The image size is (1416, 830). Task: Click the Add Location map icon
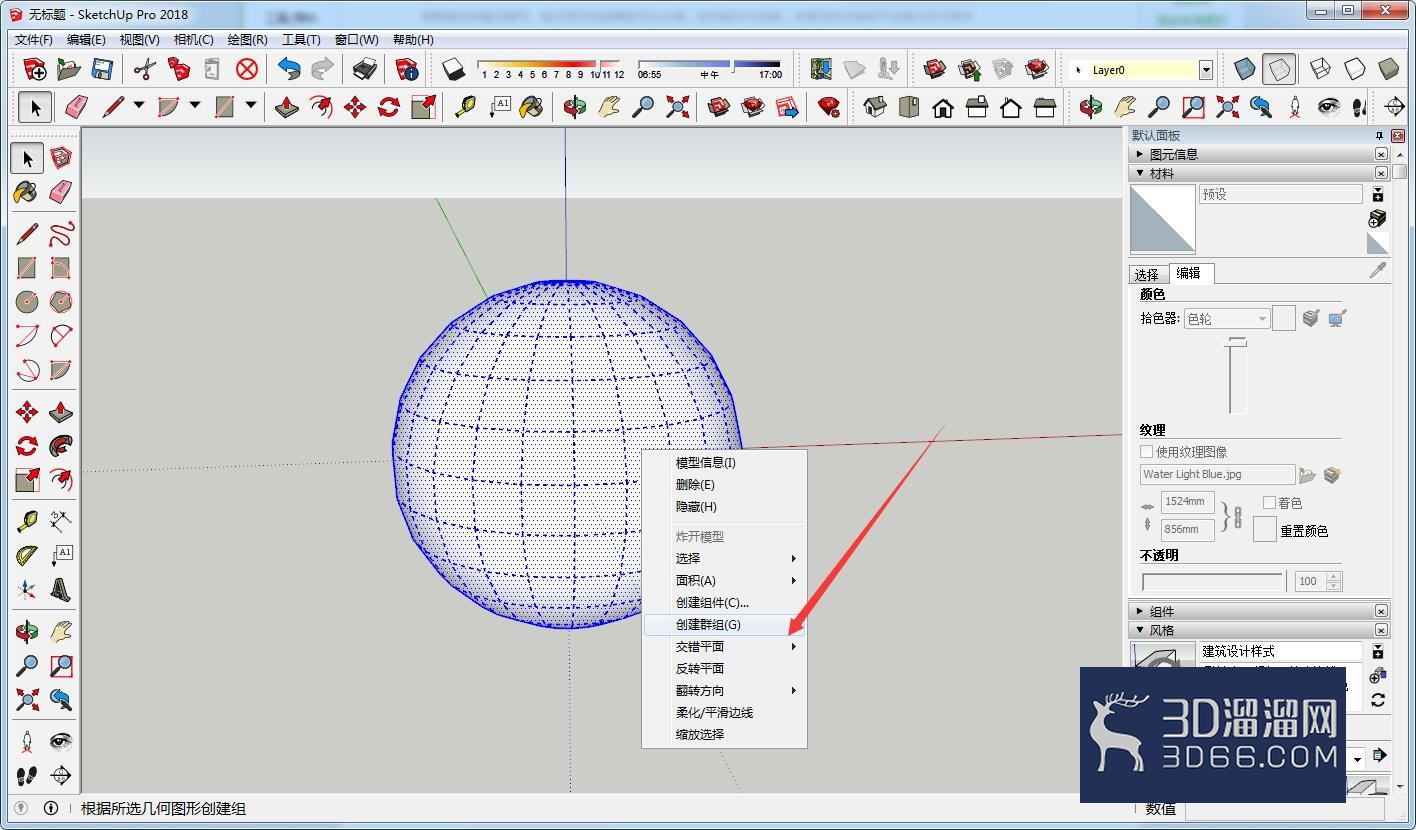[821, 69]
